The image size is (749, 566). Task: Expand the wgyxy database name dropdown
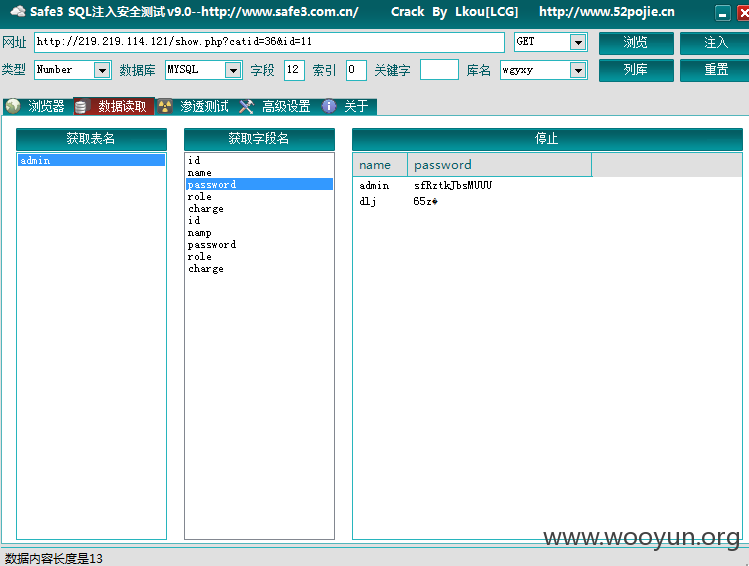578,71
